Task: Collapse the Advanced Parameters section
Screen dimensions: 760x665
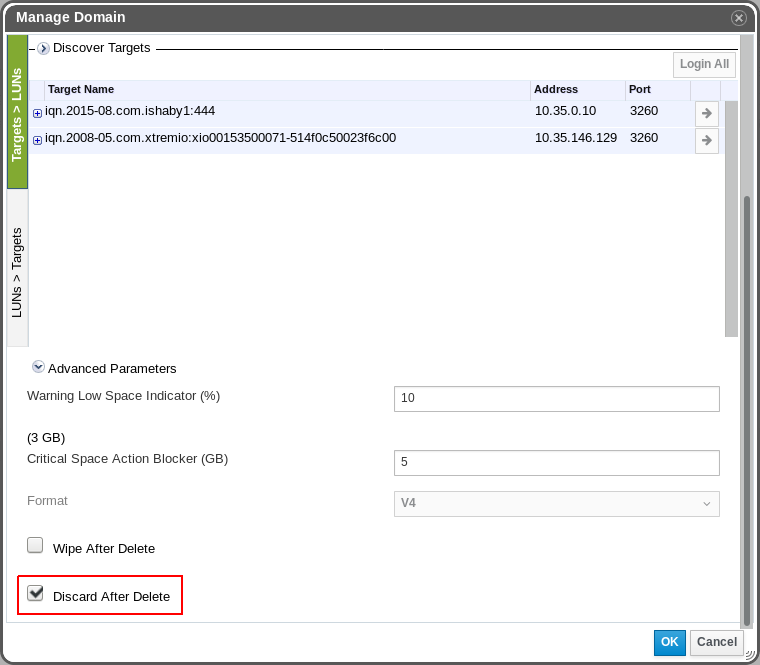Action: [38, 367]
